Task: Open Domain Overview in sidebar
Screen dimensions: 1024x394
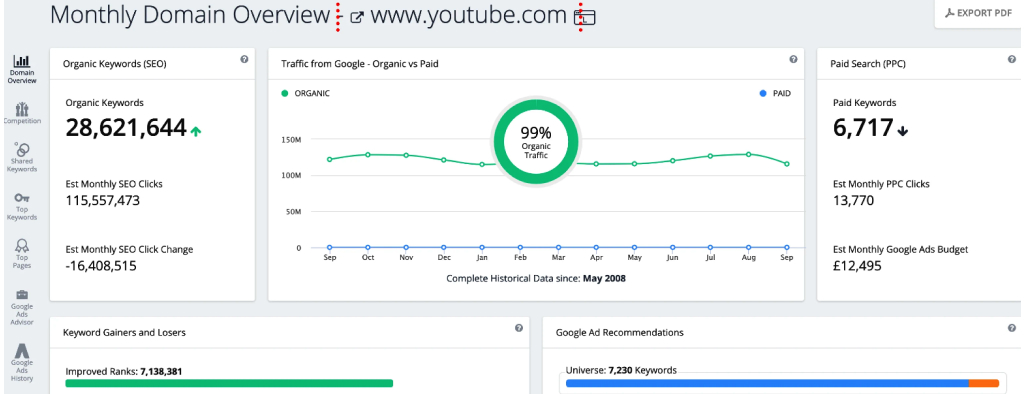Action: point(22,69)
